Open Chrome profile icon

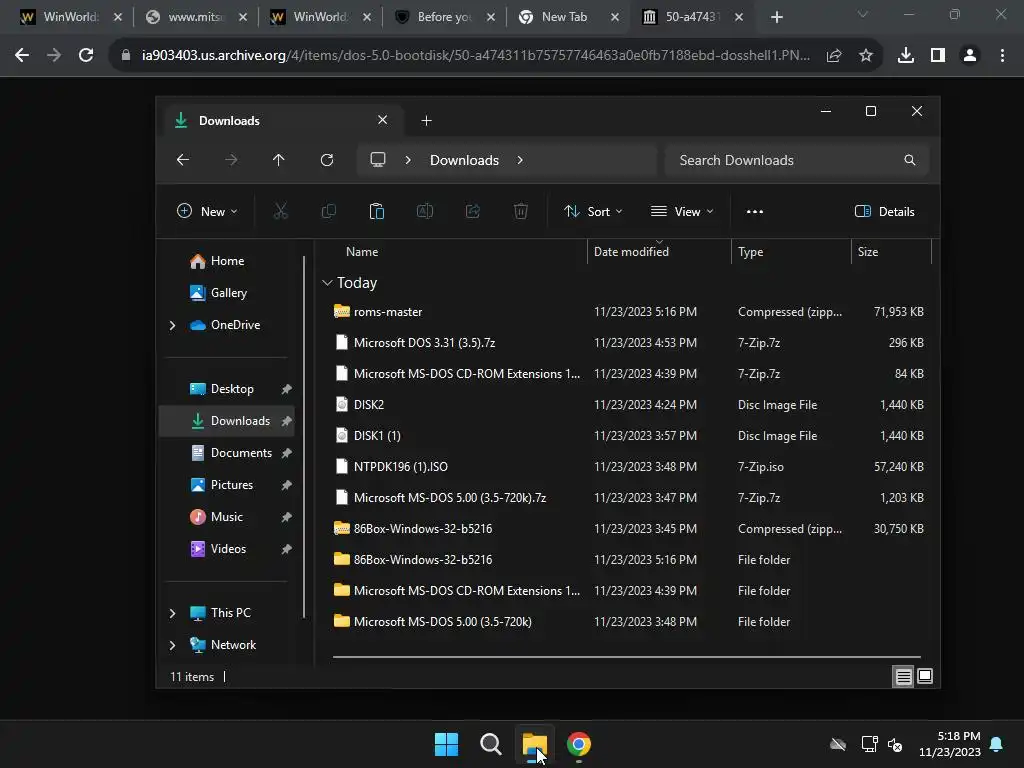point(970,56)
